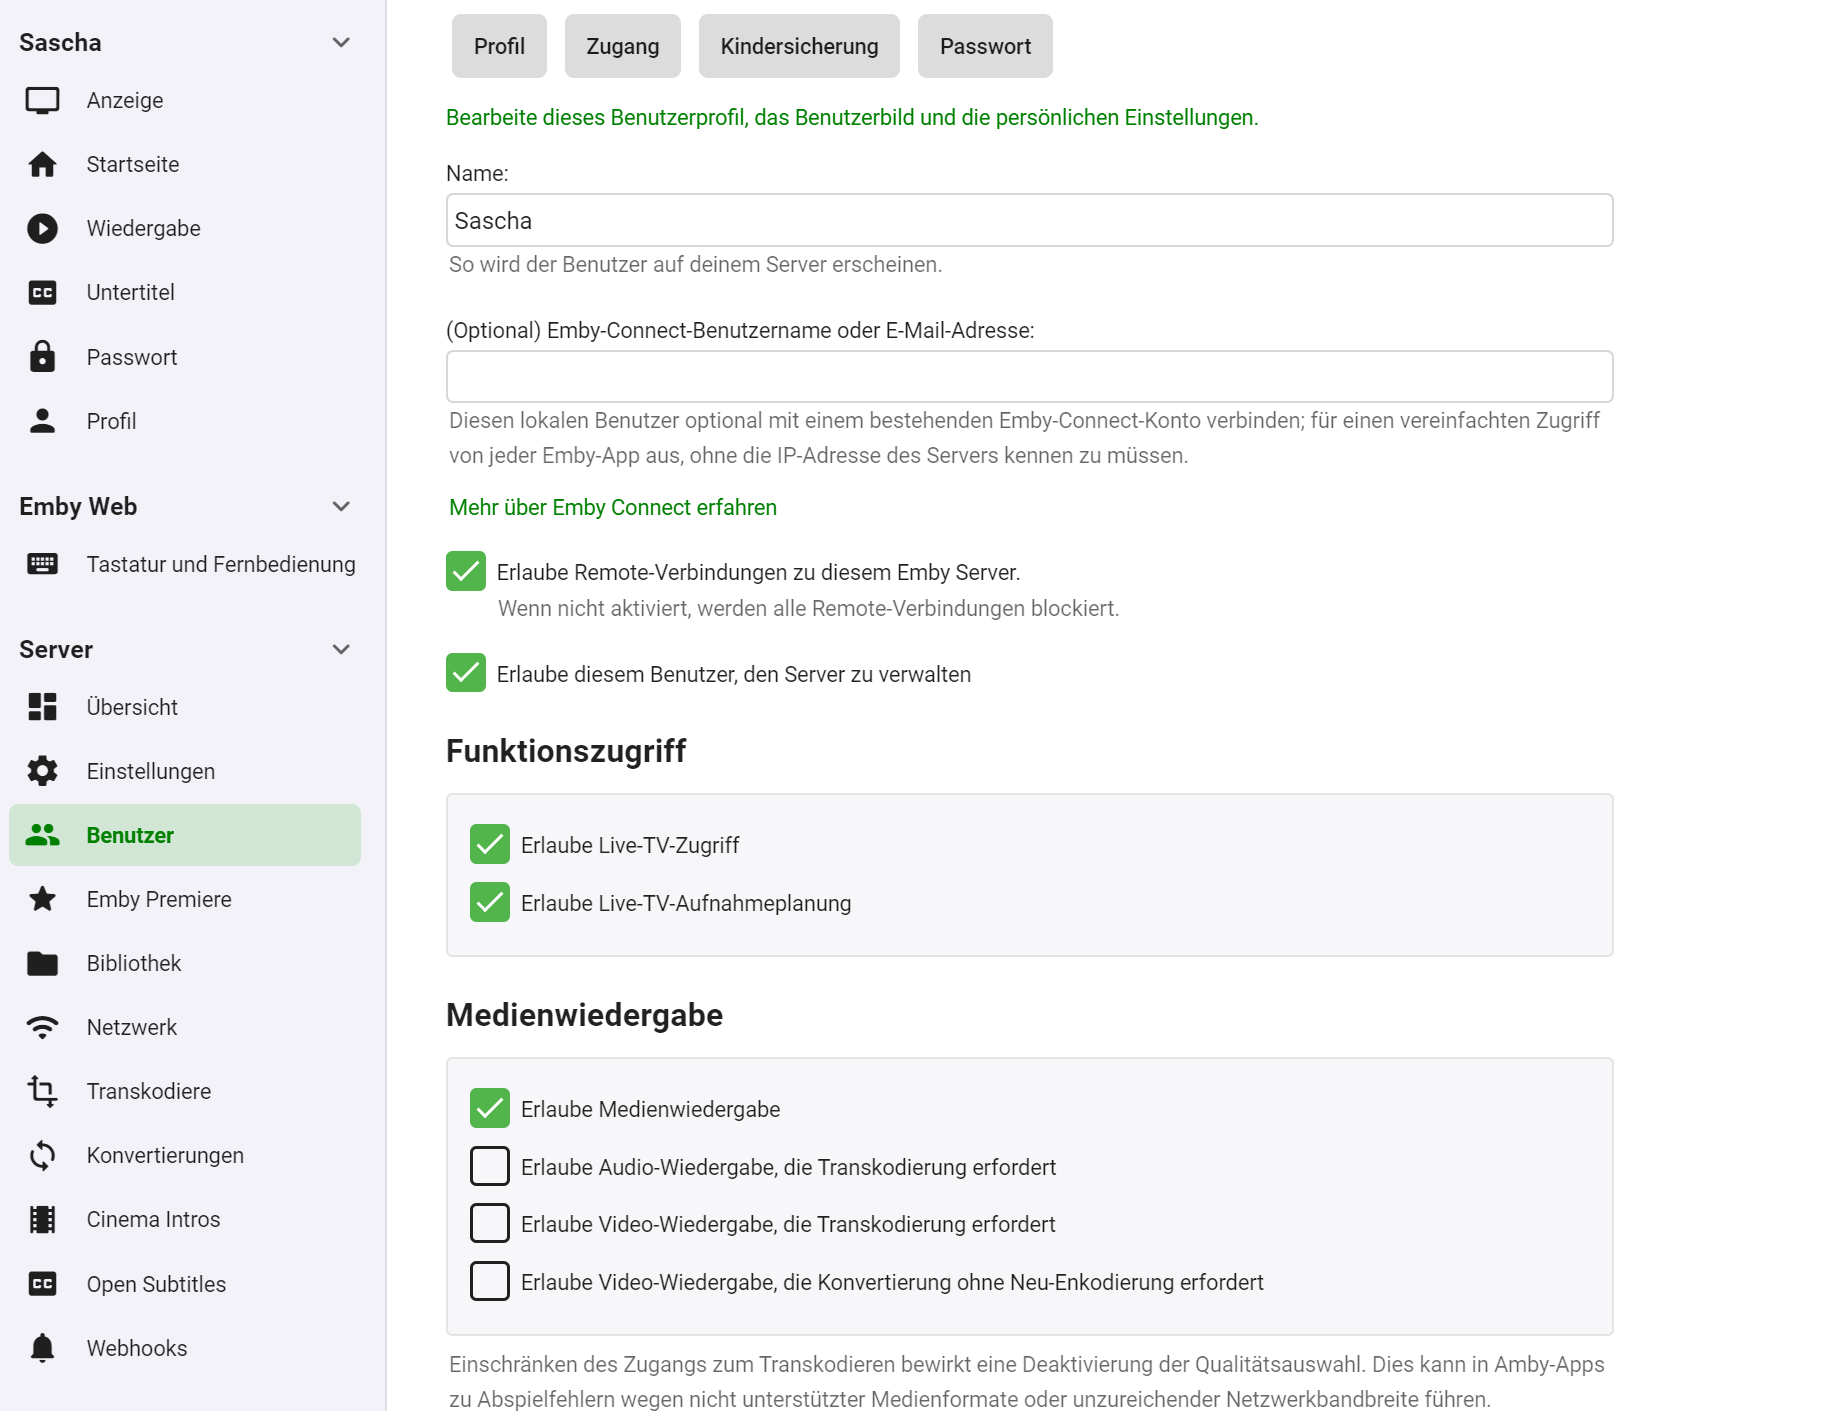
Task: Open Konvertierungen settings page
Action: point(185,1155)
